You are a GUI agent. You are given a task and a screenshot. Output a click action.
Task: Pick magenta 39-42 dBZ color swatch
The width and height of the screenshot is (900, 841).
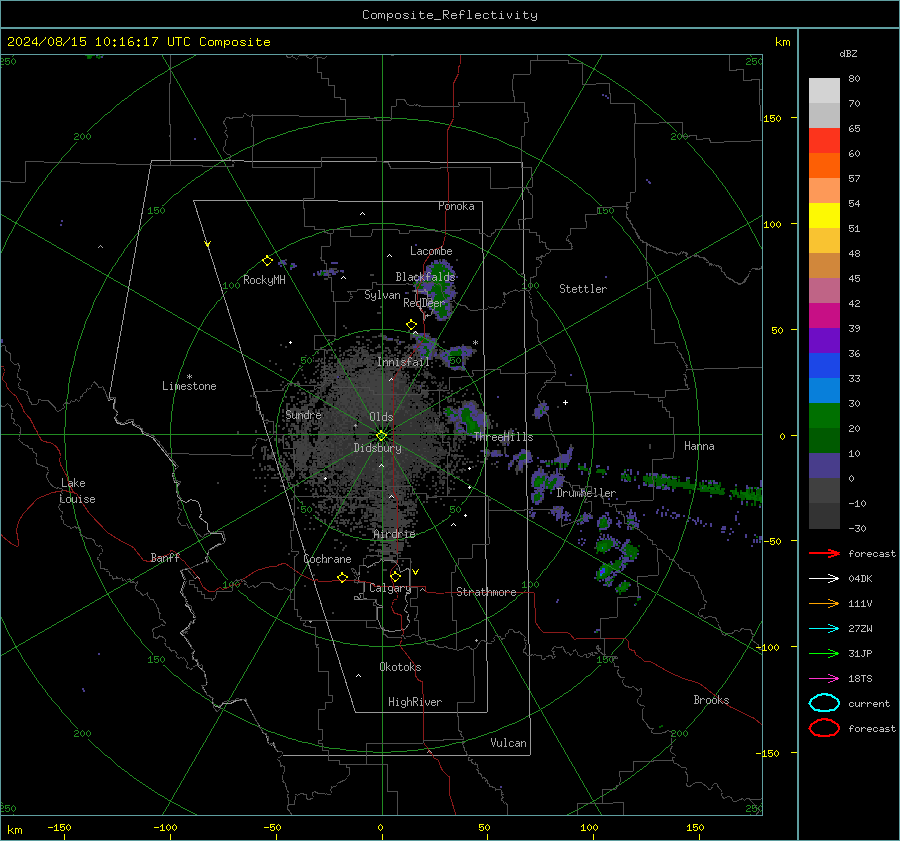click(x=824, y=315)
